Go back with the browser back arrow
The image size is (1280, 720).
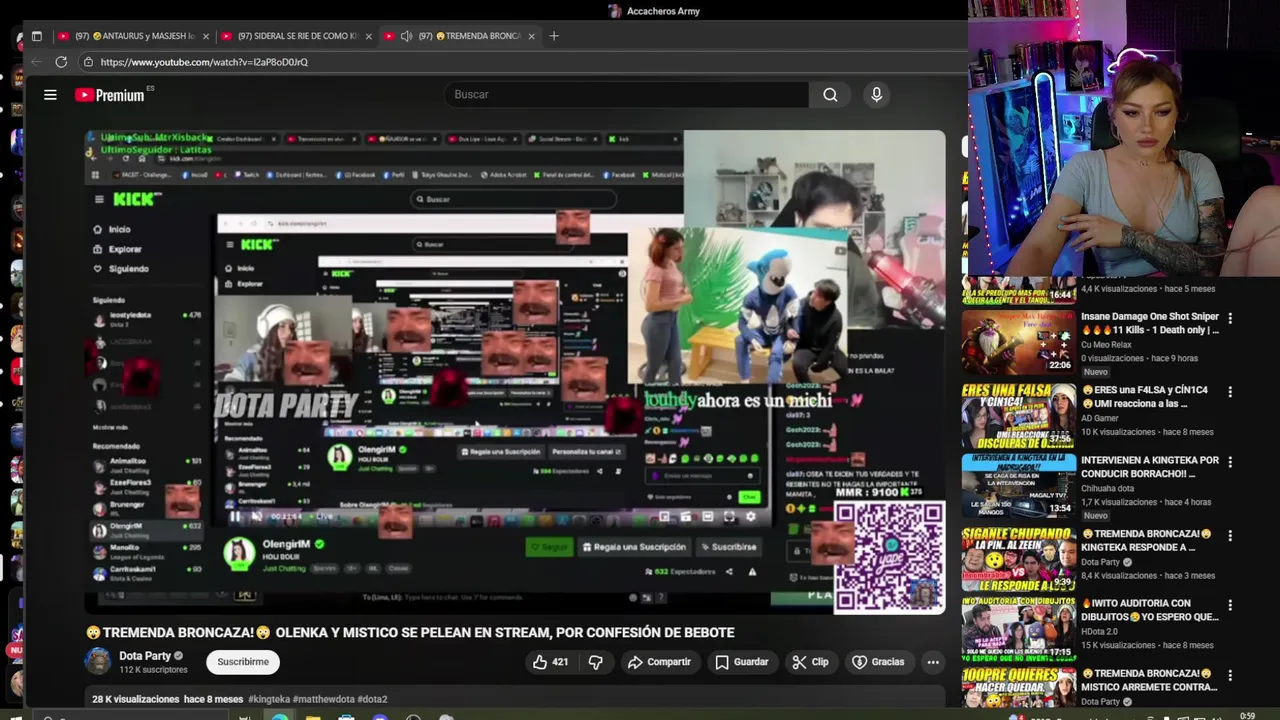point(37,62)
